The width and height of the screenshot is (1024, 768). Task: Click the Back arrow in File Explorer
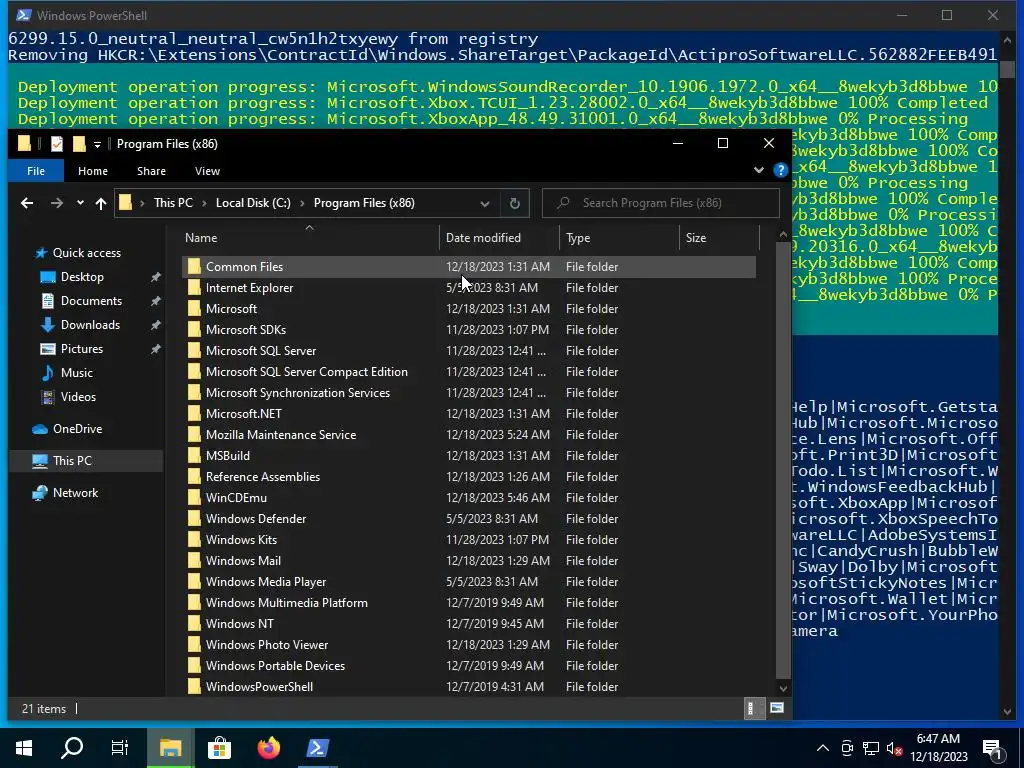[x=27, y=203]
